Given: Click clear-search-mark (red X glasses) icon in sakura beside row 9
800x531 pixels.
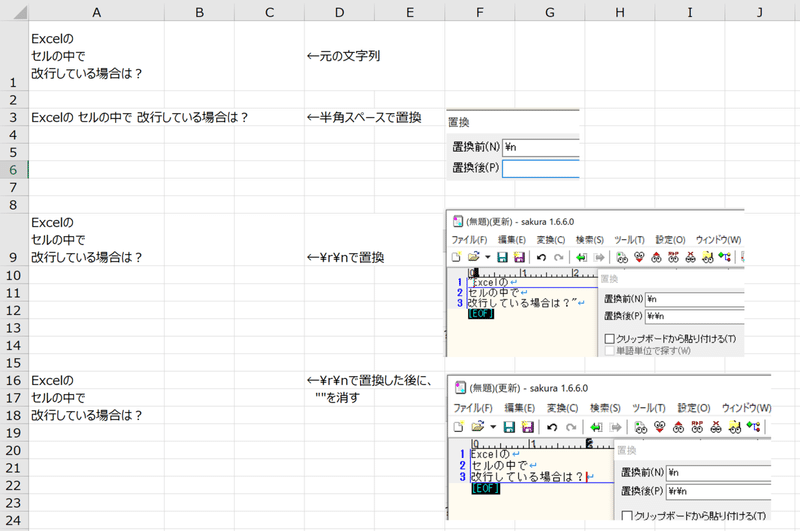Looking at the screenshot, I should (690, 257).
